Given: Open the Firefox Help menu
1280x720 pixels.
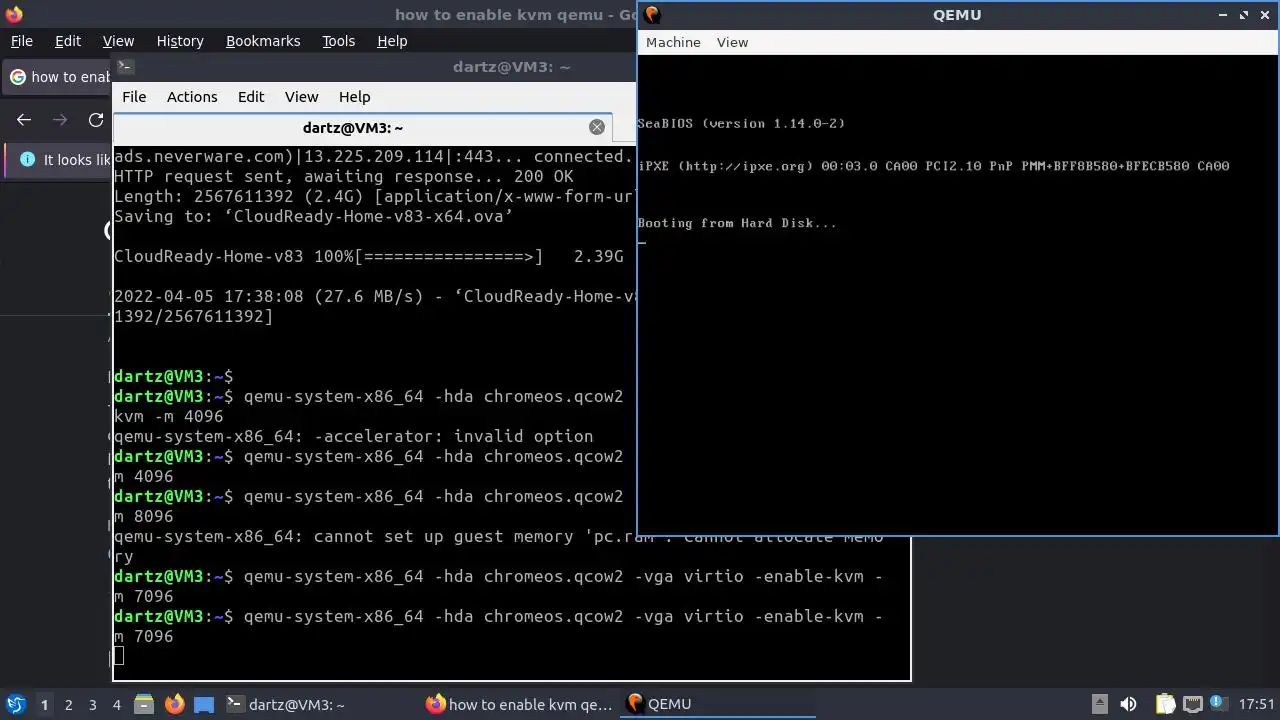Looking at the screenshot, I should click(x=392, y=41).
